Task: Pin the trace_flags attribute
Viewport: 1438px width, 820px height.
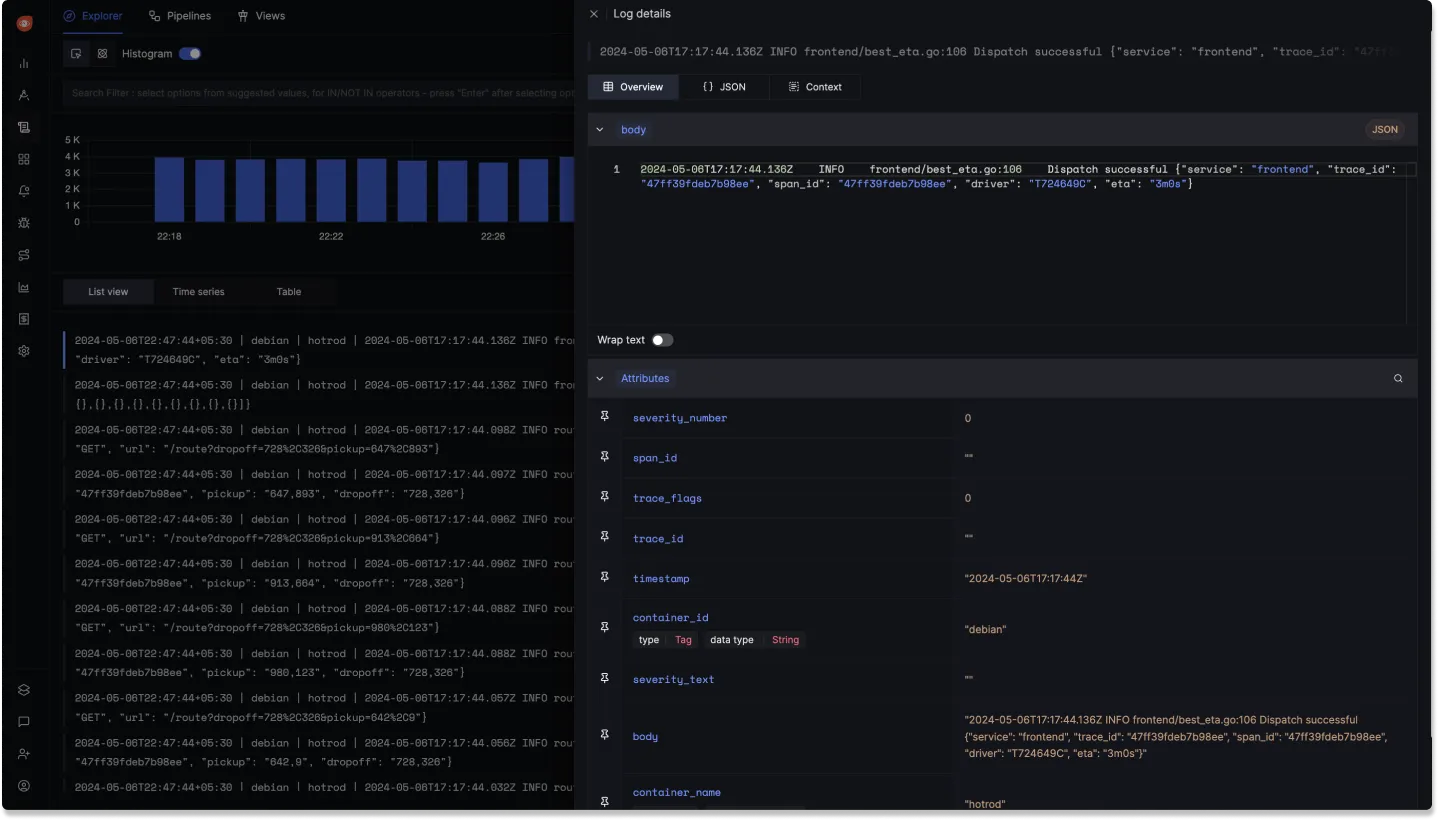Action: pyautogui.click(x=604, y=496)
